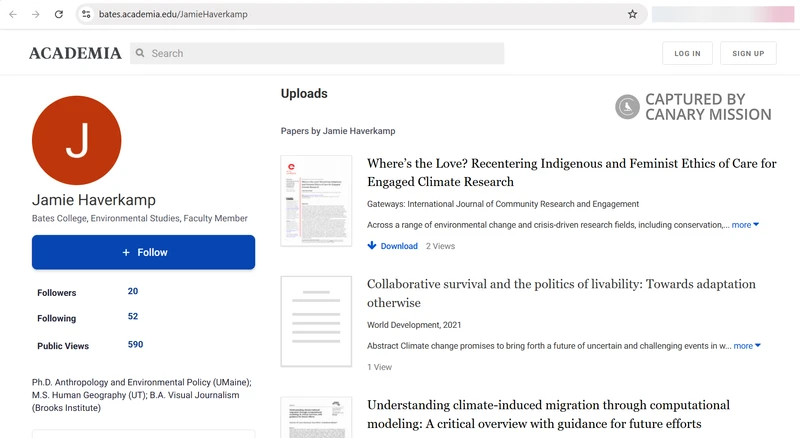Click the browser forward arrow
Viewport: 800px width, 438px height.
click(x=36, y=14)
